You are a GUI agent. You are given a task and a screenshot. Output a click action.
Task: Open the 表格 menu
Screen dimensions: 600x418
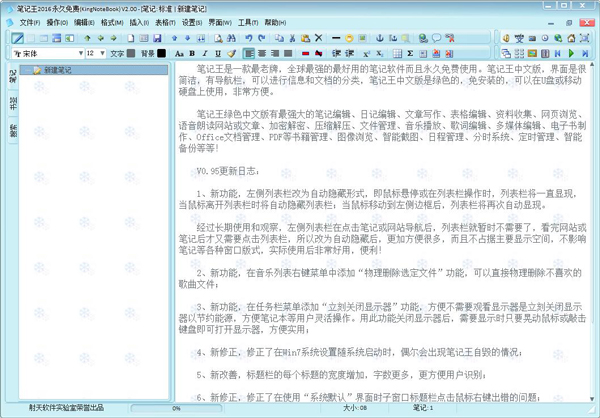(165, 23)
